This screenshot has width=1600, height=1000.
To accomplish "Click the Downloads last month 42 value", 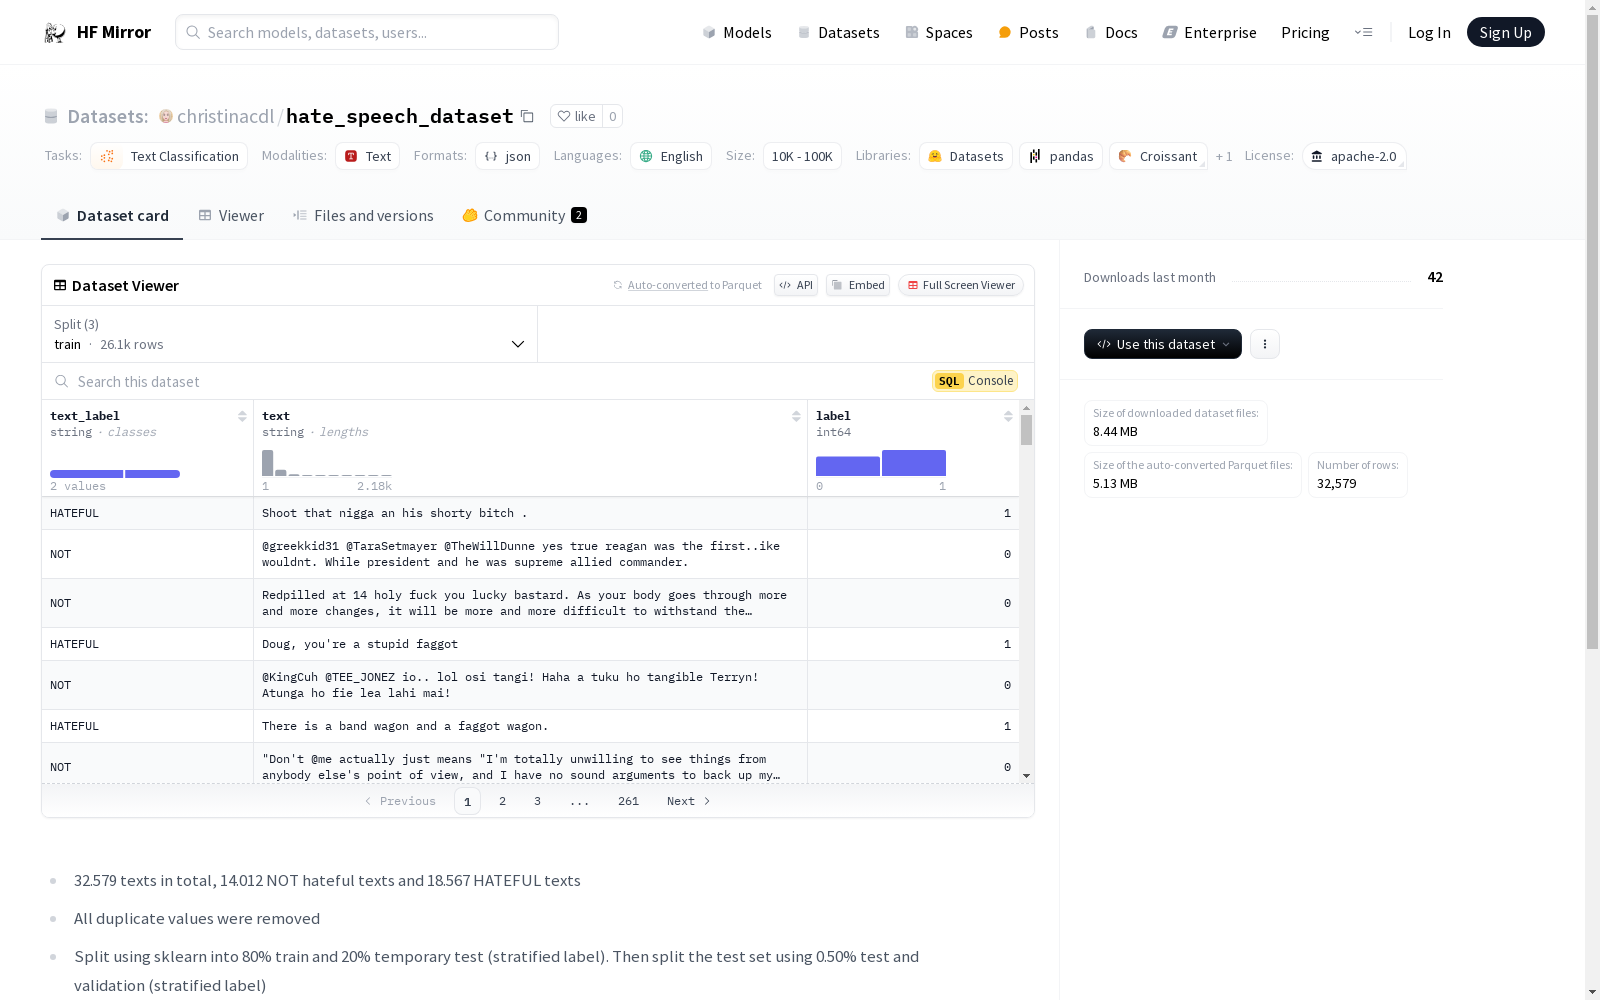I will tap(1435, 277).
